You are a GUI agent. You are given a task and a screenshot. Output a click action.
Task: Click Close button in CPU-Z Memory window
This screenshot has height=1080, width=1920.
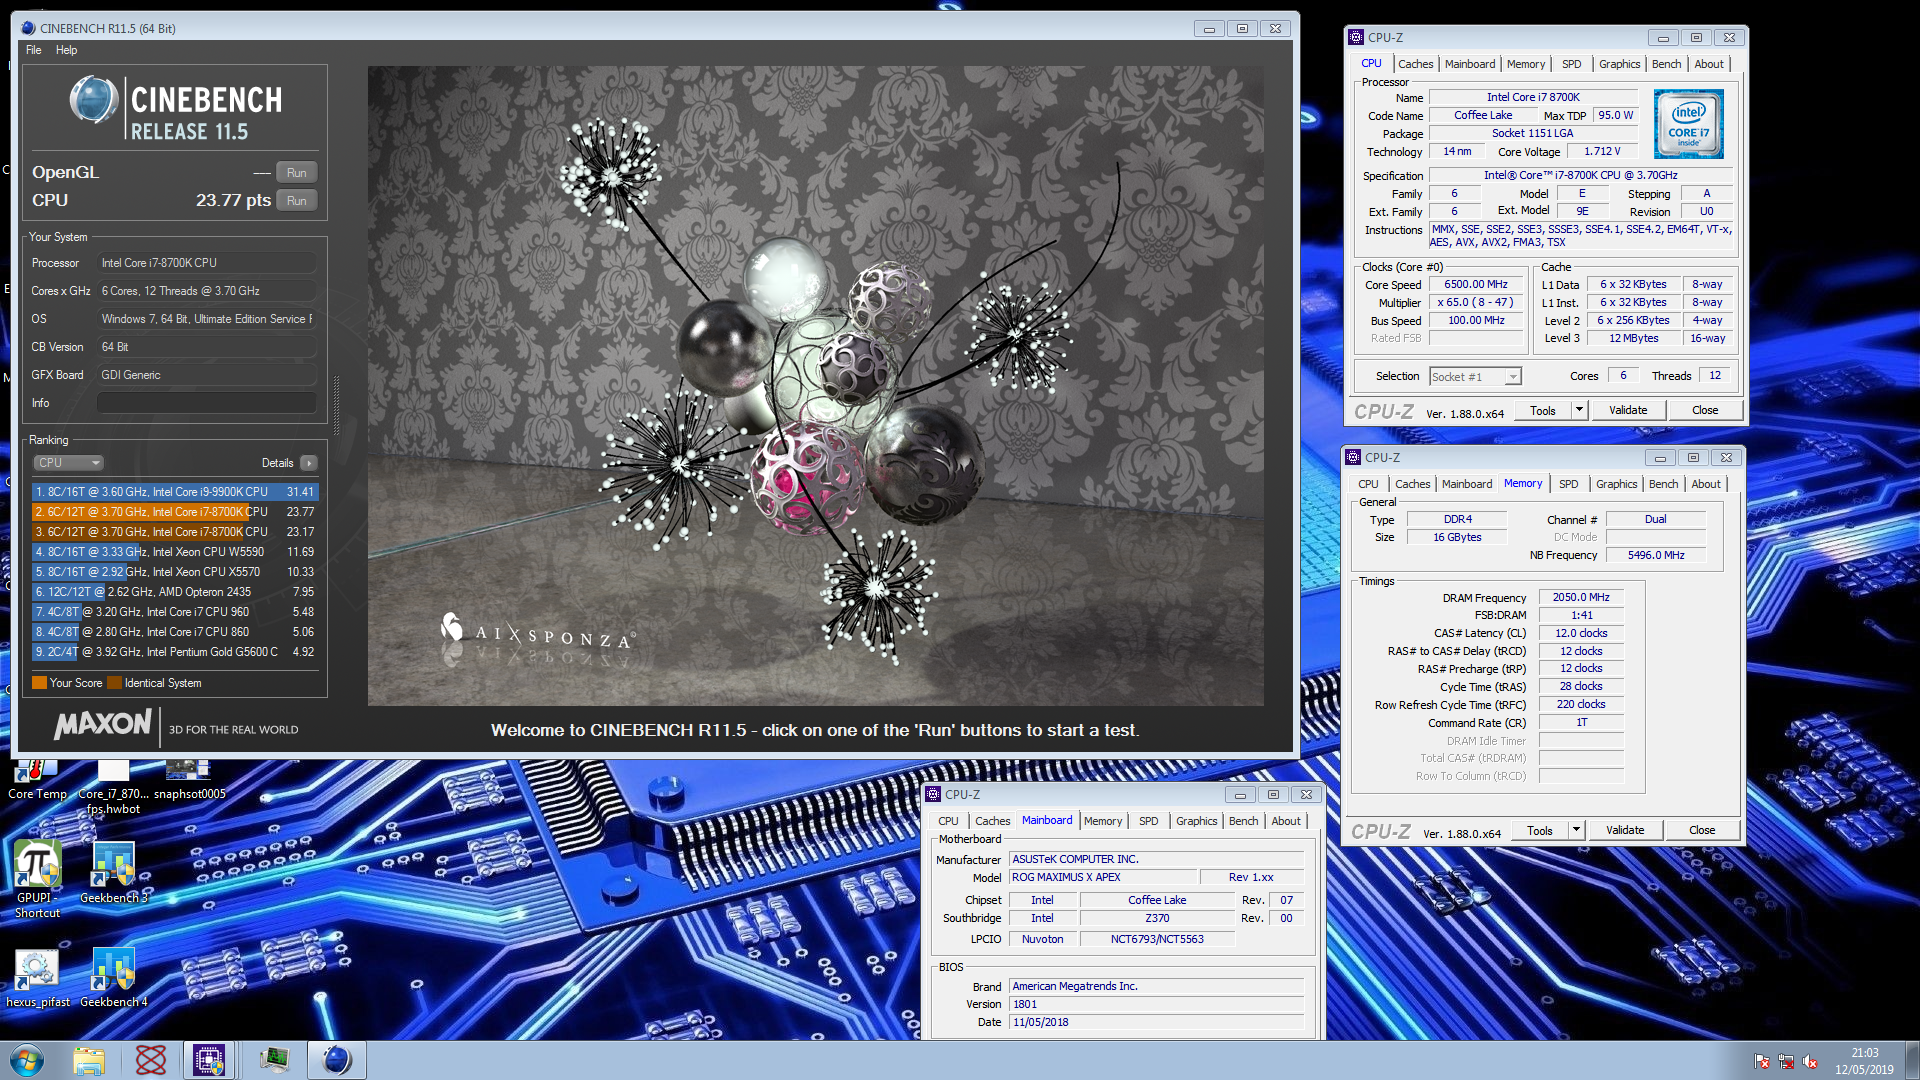[1702, 830]
